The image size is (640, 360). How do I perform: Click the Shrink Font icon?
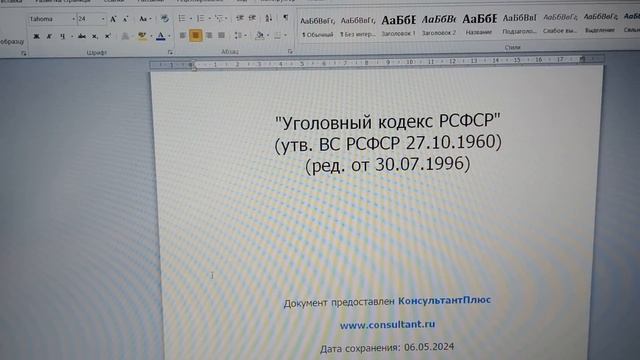(x=125, y=19)
